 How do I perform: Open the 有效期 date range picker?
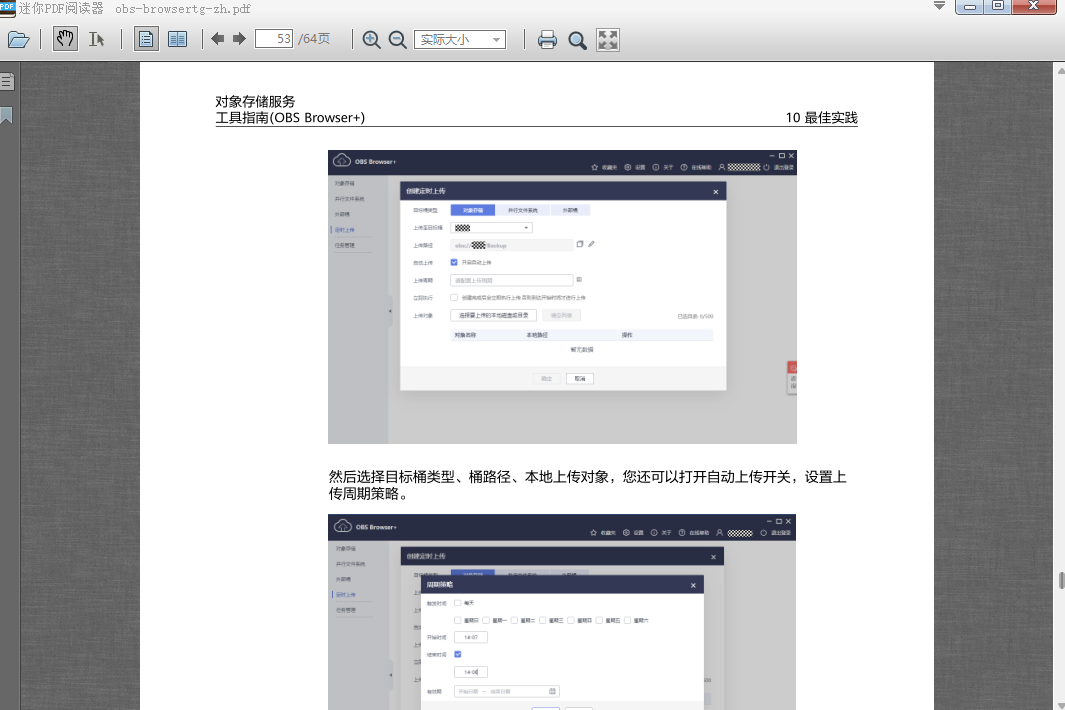(x=505, y=691)
